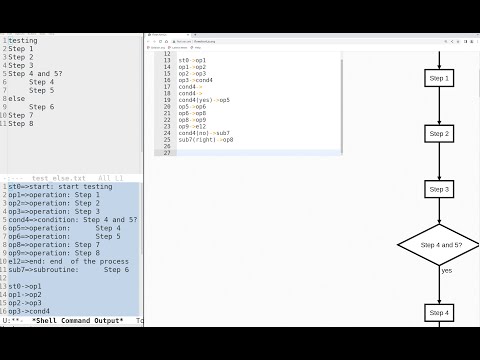Screen dimensions: 480x360
Task: Place cursor on 'st0->op1' in web editor
Action: pos(192,60)
